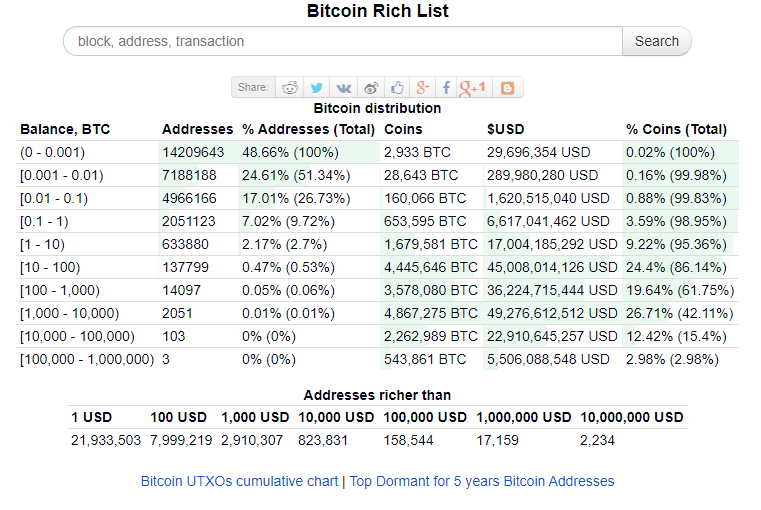Click the '1 USD' column header
The image size is (761, 510).
(92, 417)
